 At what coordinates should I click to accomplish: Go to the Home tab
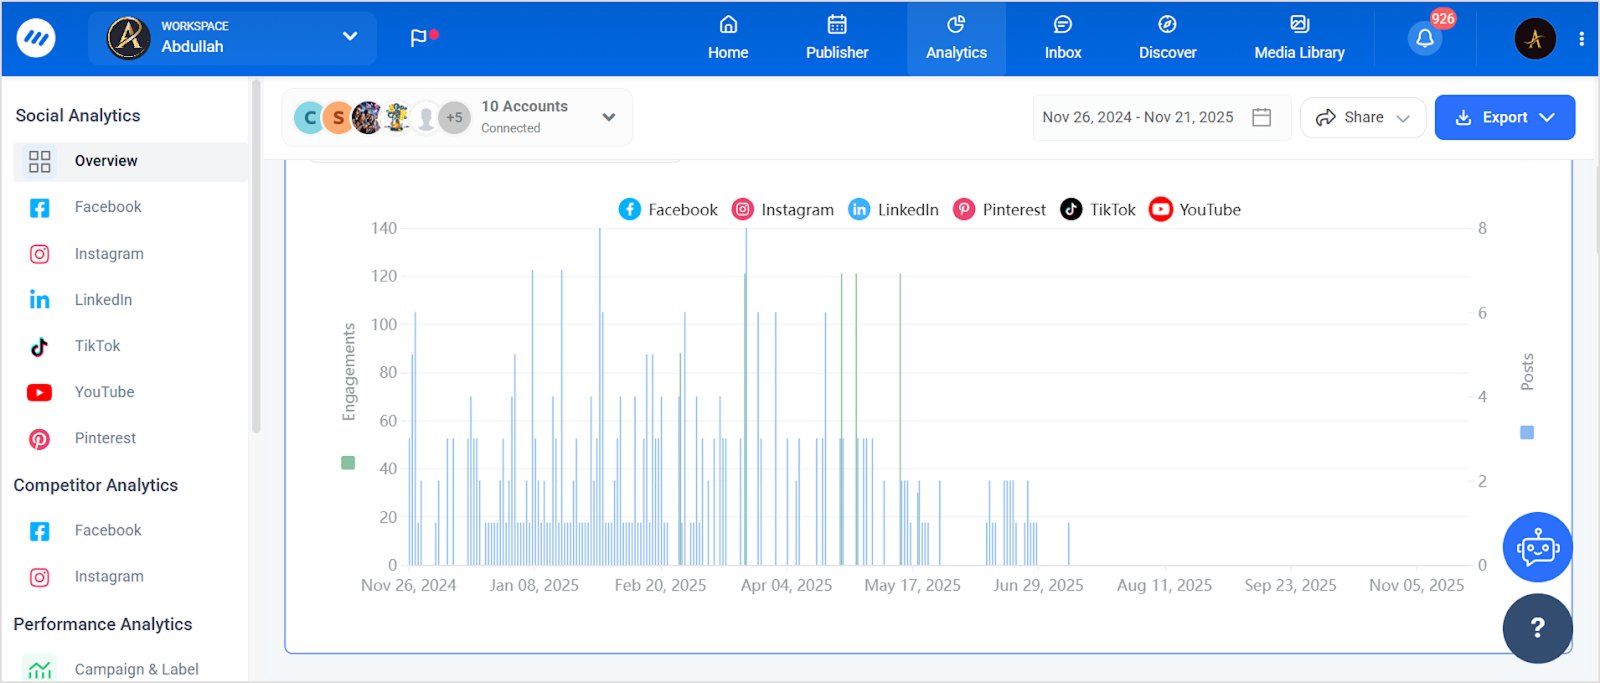[728, 38]
